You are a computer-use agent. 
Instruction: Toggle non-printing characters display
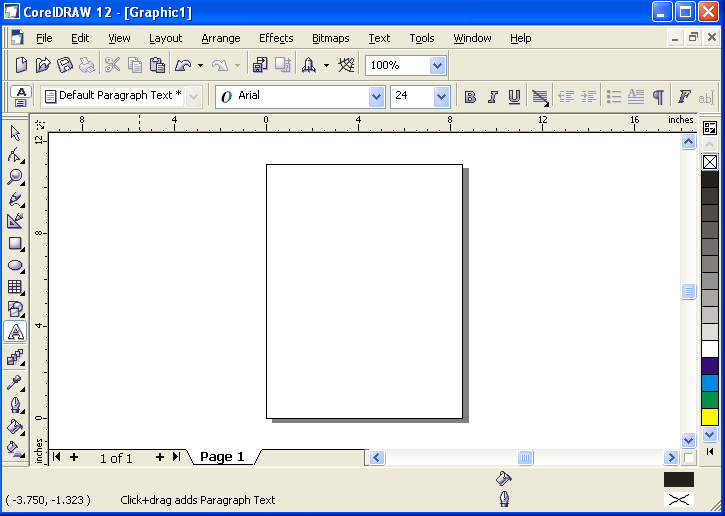click(658, 97)
